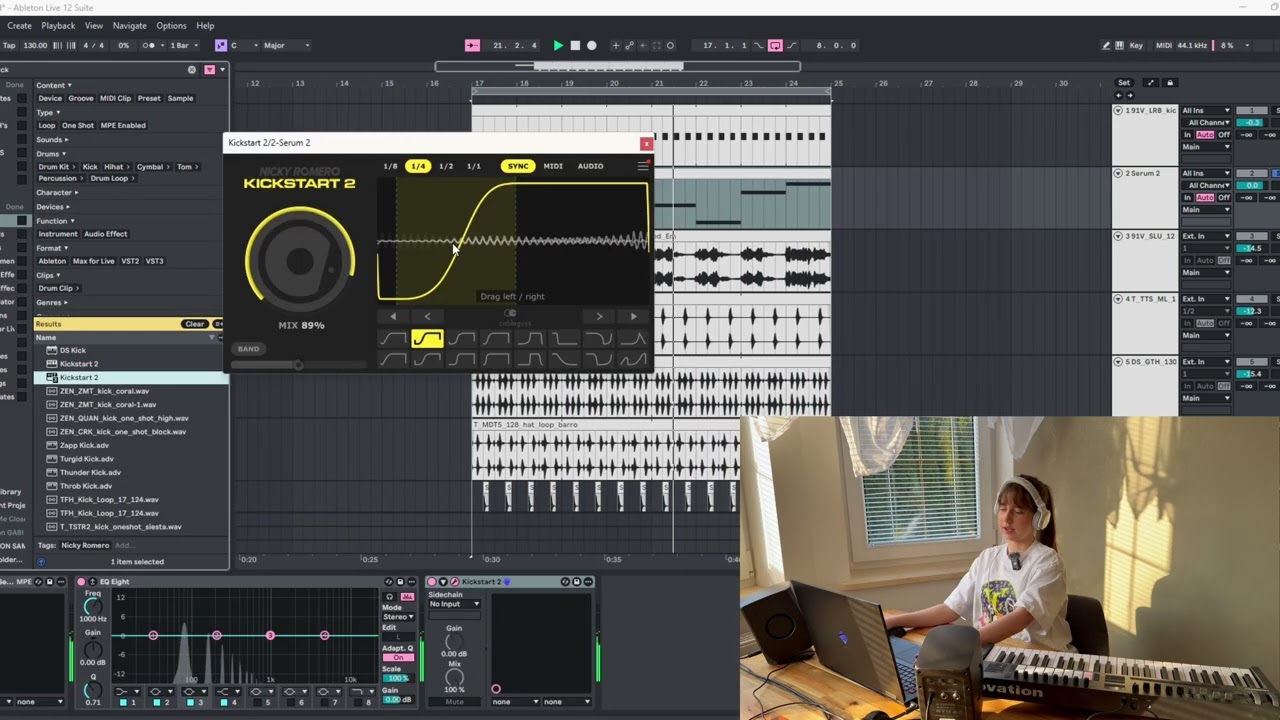Select the highlighted yellow S-curve shape
1280x720 pixels.
pos(427,339)
